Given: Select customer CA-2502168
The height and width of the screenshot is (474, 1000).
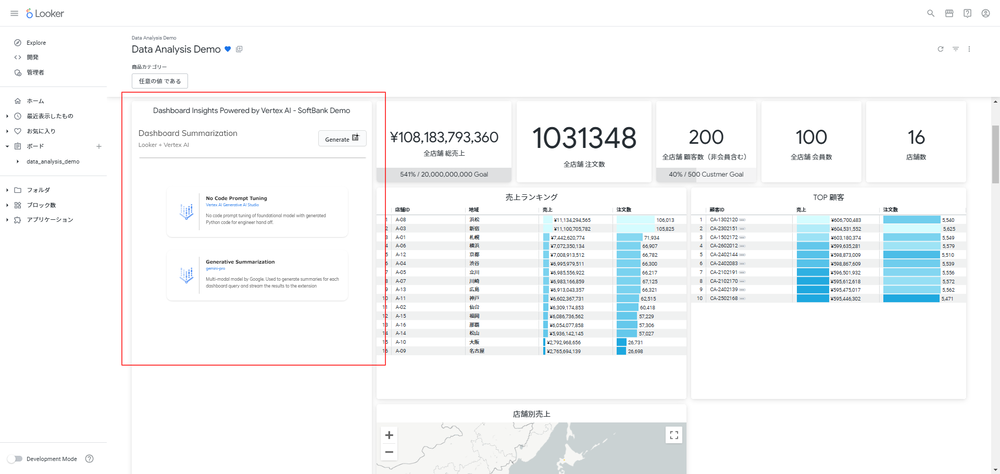Looking at the screenshot, I should point(723,299).
